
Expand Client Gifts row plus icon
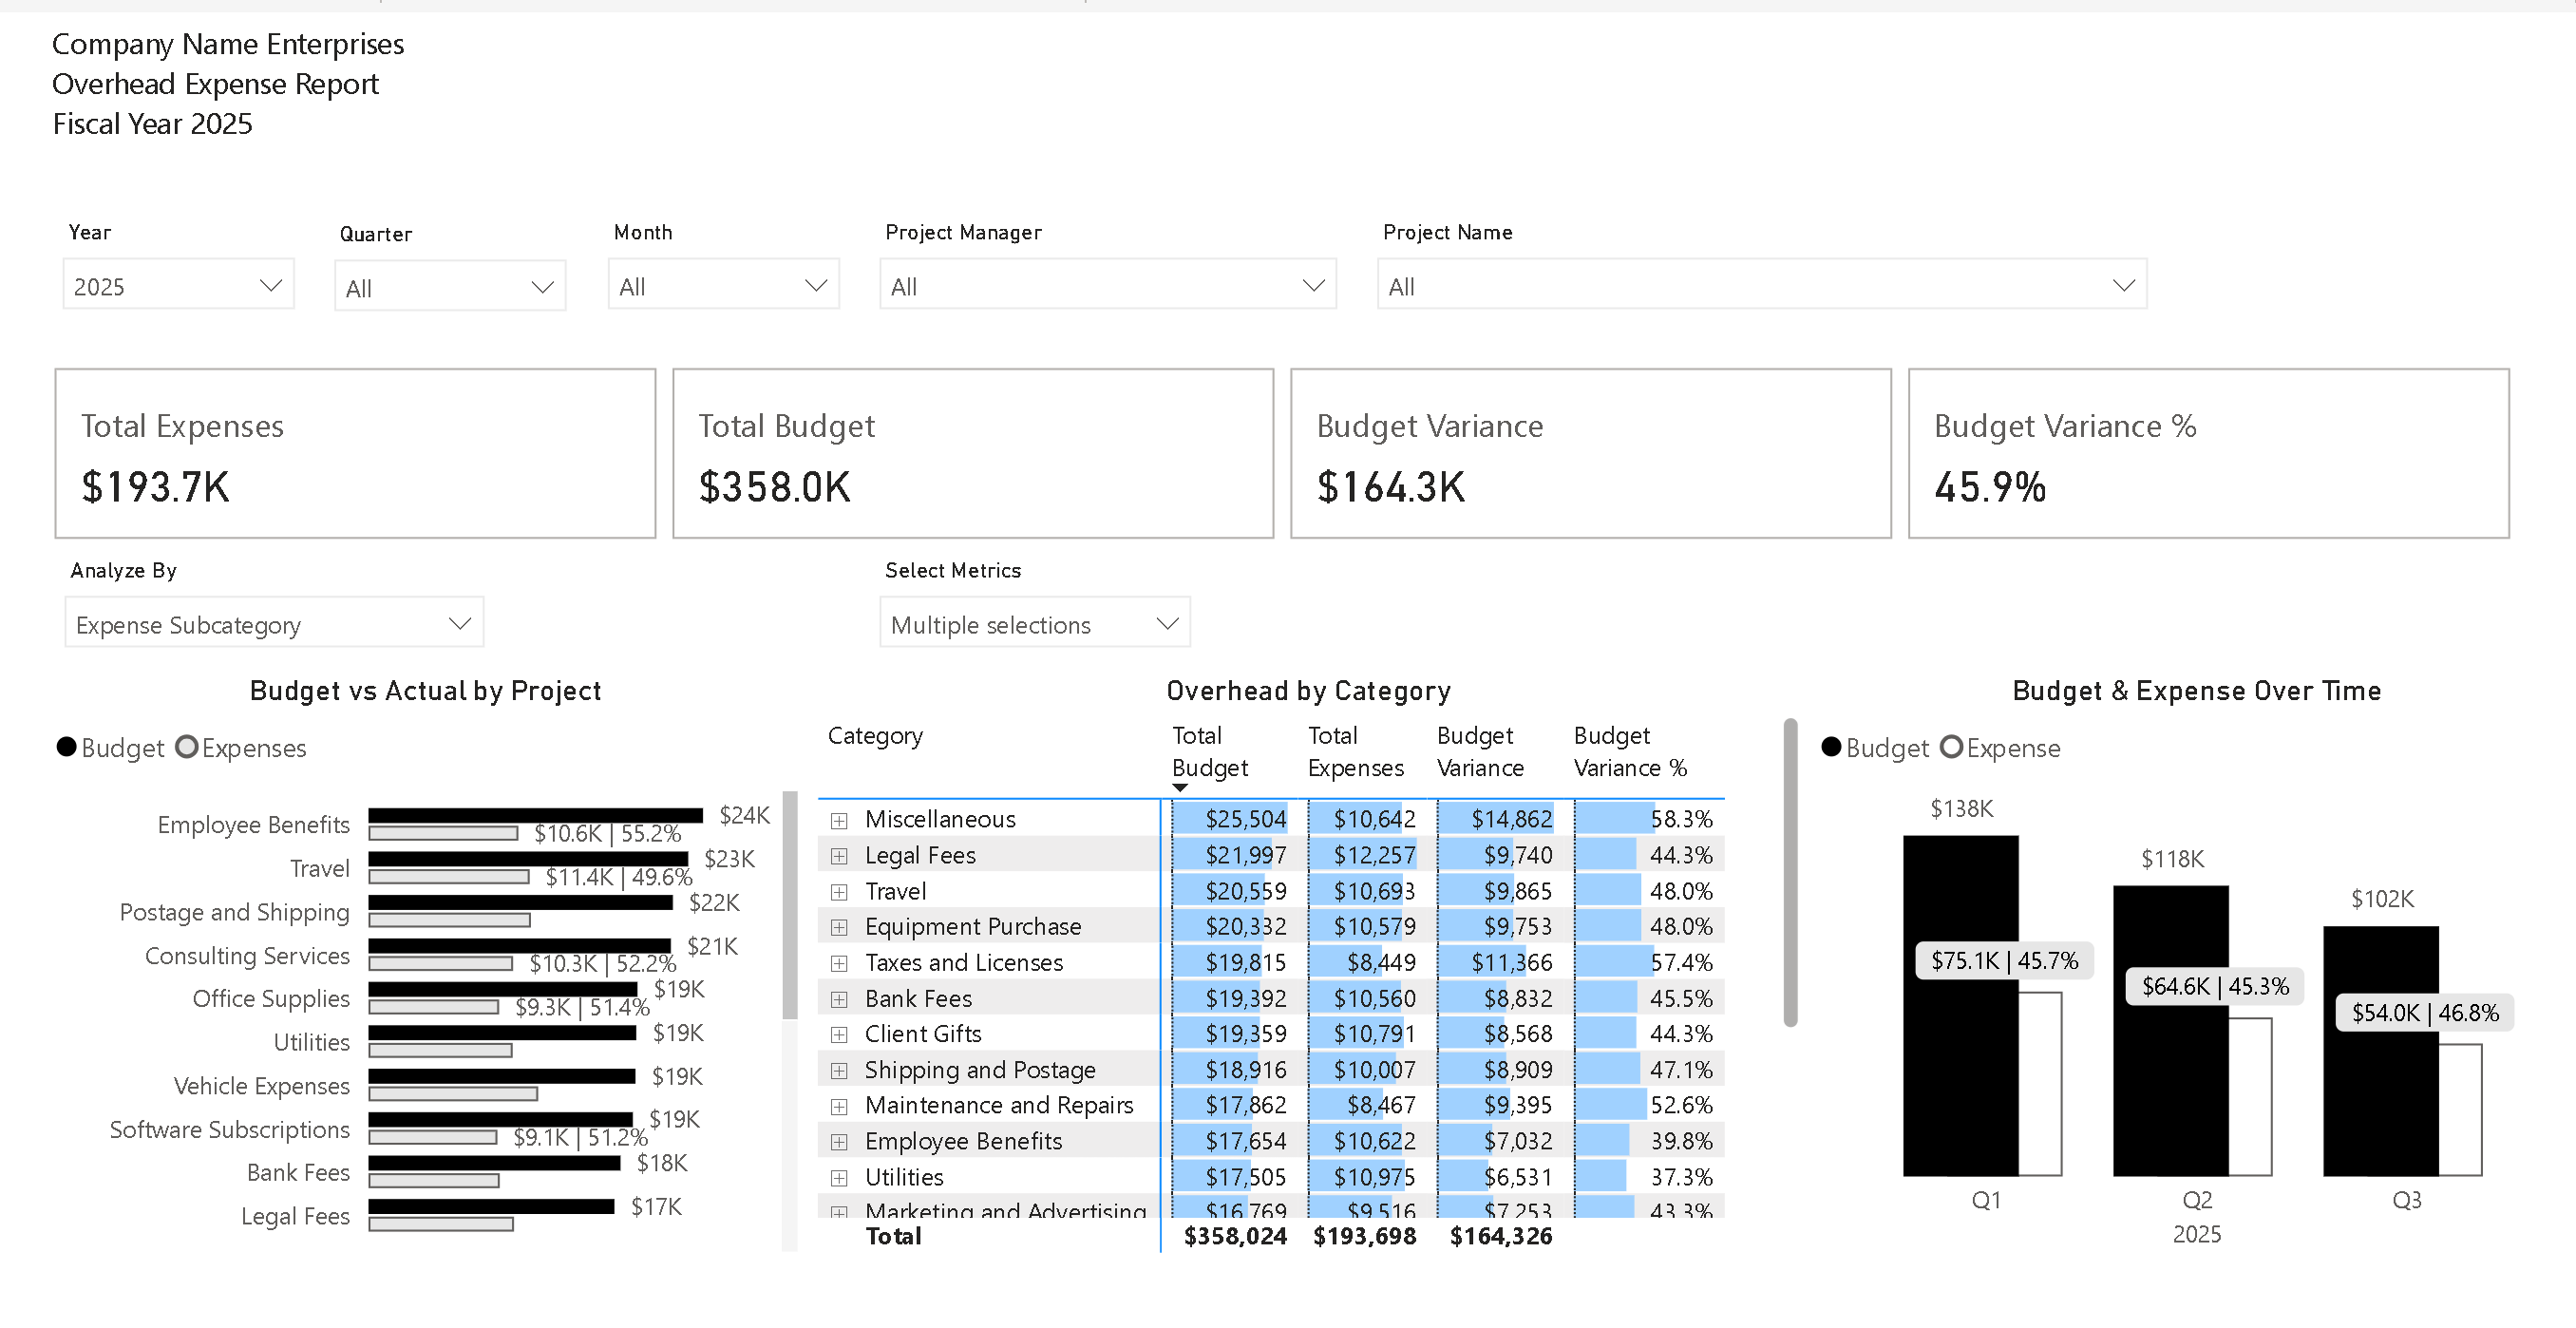tap(839, 1035)
